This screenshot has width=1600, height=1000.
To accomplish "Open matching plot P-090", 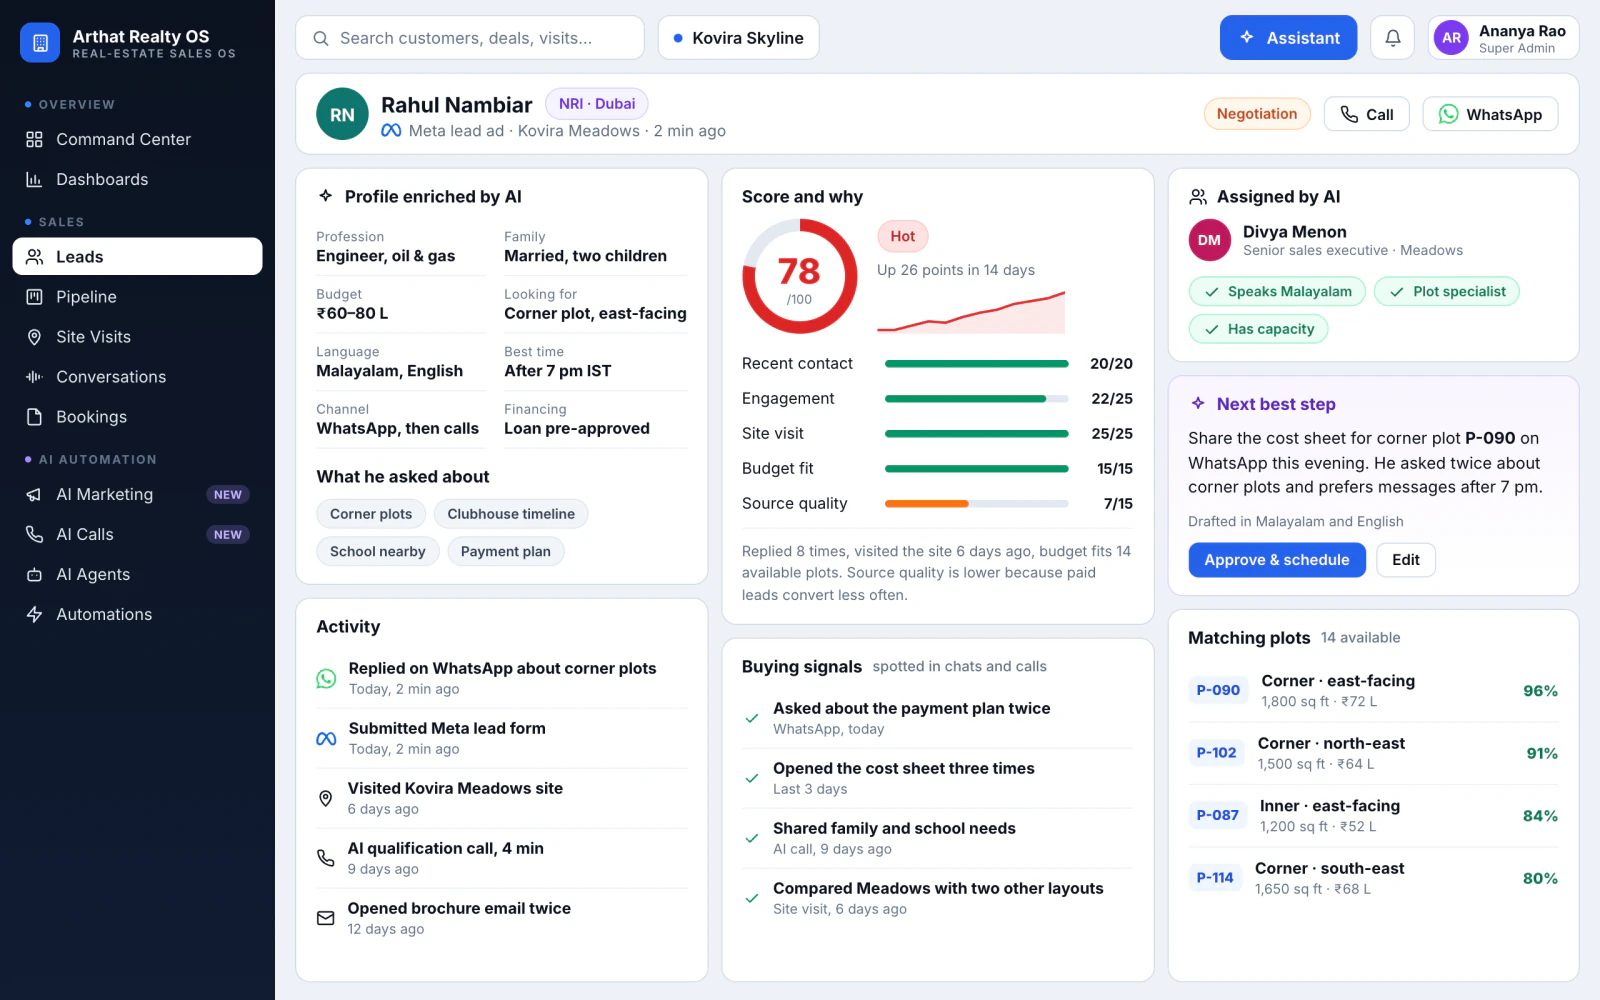I will [x=1373, y=690].
